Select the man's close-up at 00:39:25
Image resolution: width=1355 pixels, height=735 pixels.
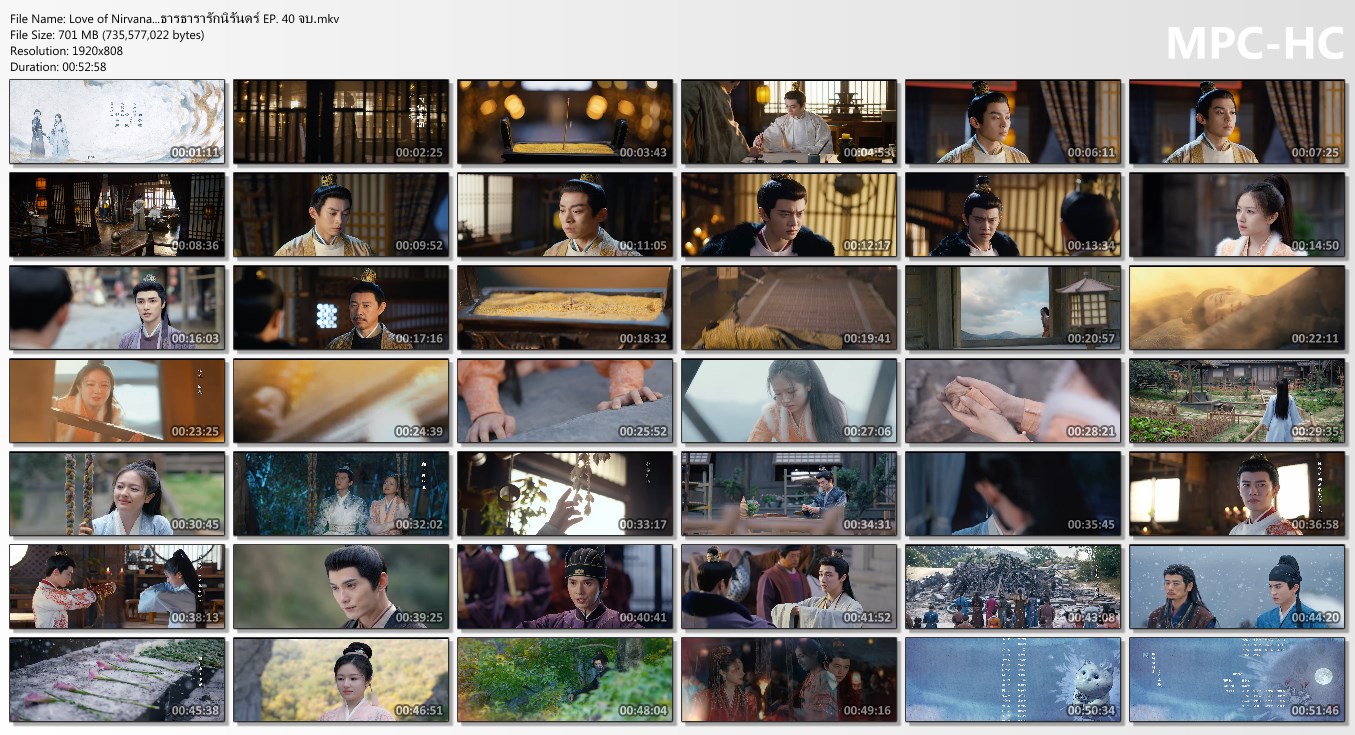coord(341,586)
